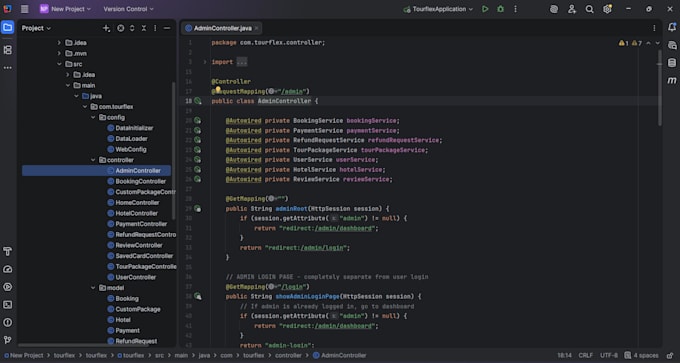Collapse the src folder
This screenshot has width=680, height=363.
[59, 64]
